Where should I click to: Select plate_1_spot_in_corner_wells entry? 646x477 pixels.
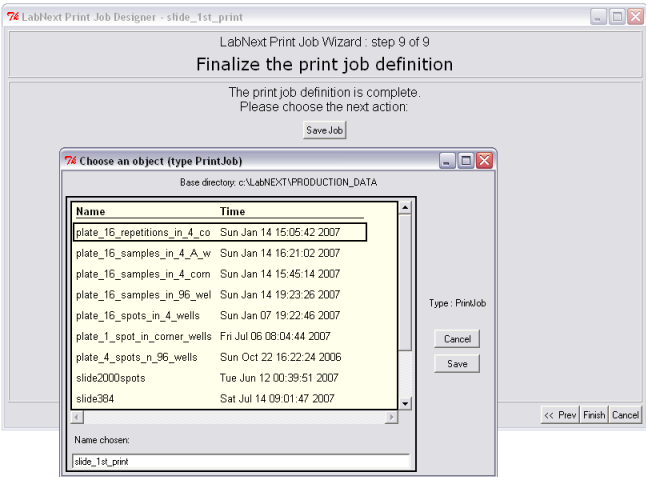[220, 337]
